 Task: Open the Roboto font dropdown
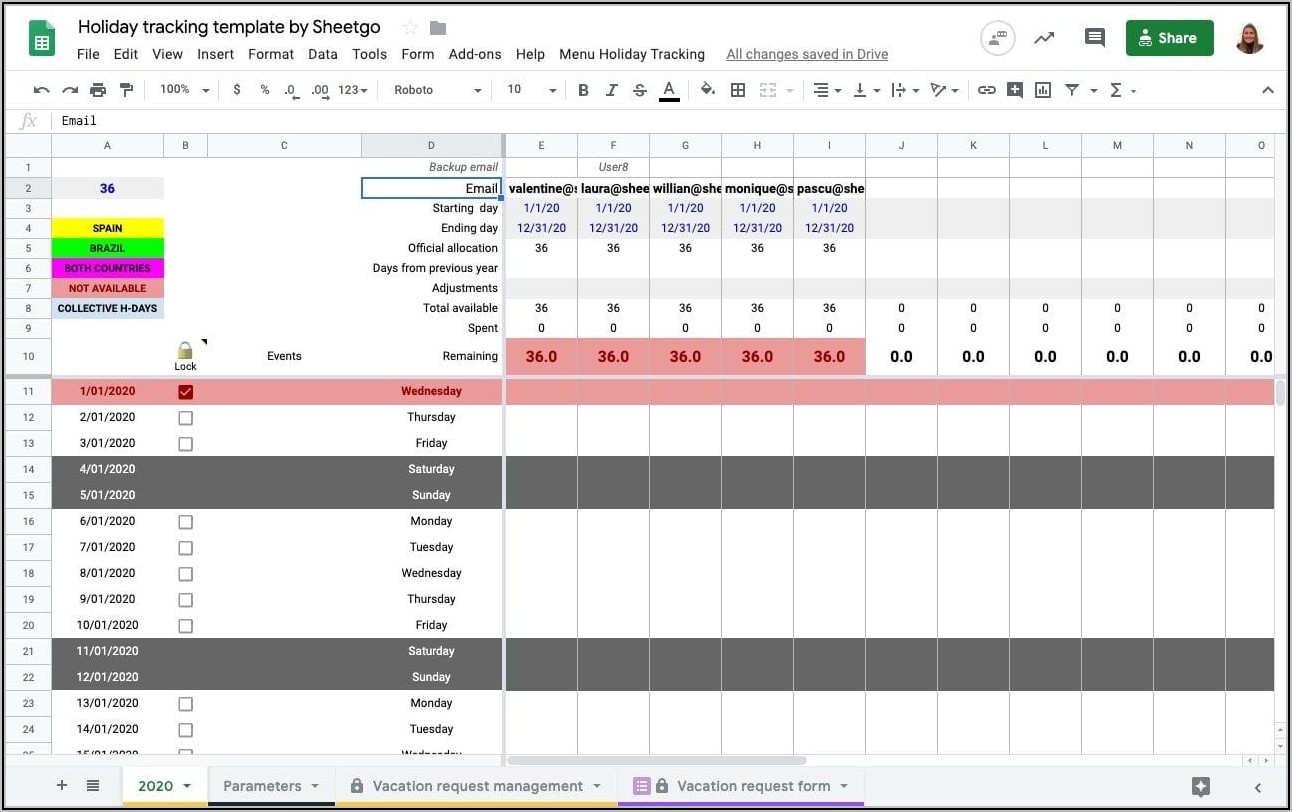click(437, 90)
